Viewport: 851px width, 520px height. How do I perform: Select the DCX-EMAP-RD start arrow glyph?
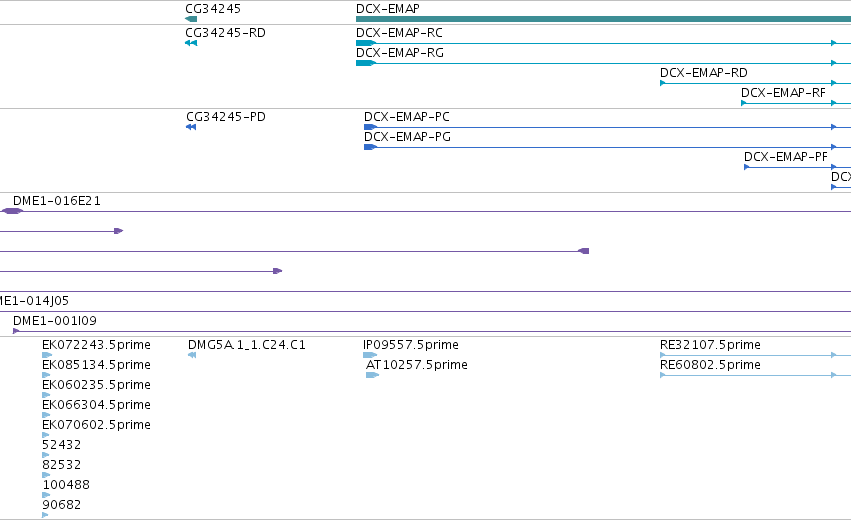(x=663, y=83)
